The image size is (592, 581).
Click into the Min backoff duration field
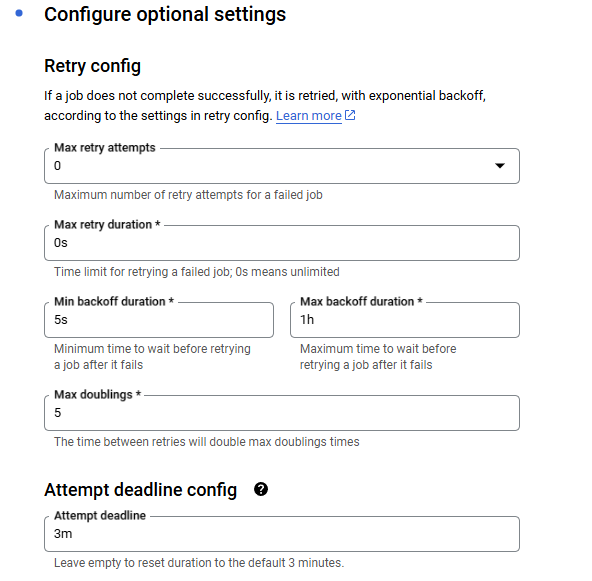[x=159, y=320]
